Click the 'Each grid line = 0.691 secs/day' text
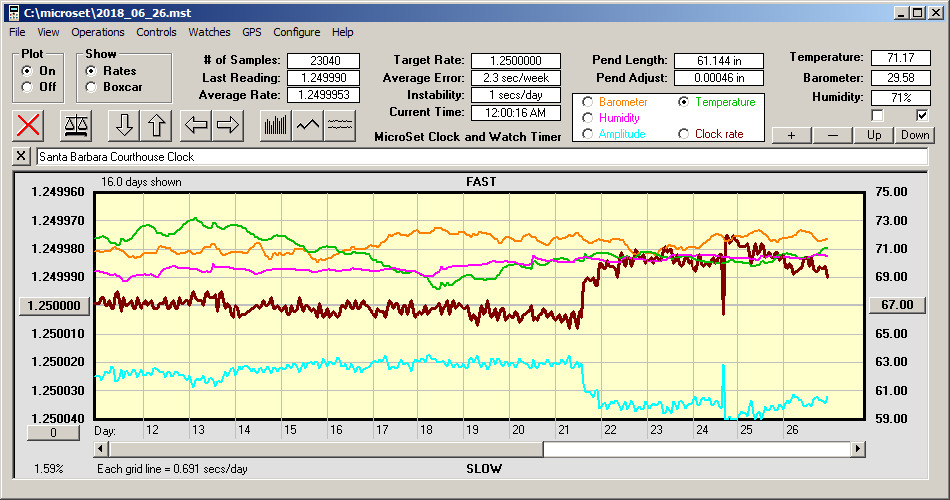Image resolution: width=950 pixels, height=500 pixels. click(x=172, y=468)
